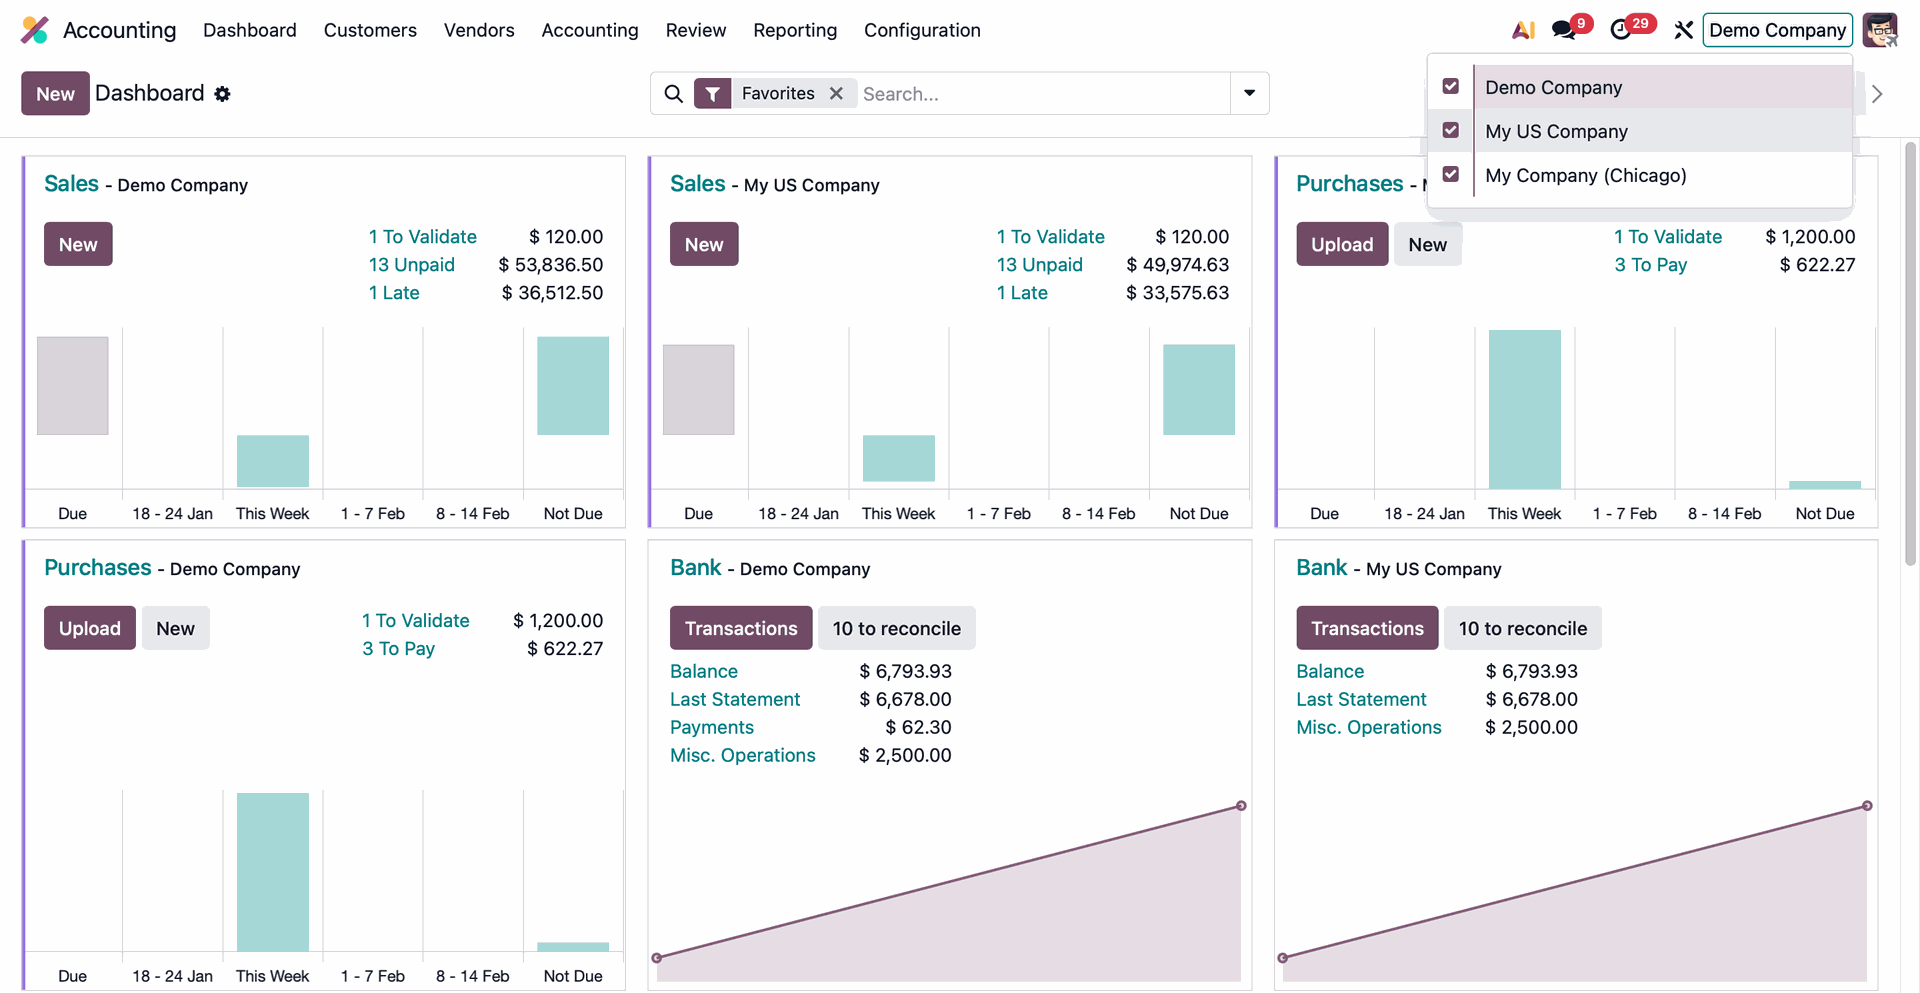This screenshot has width=1920, height=993.
Task: Remove the Favorites filter with X
Action: click(836, 93)
